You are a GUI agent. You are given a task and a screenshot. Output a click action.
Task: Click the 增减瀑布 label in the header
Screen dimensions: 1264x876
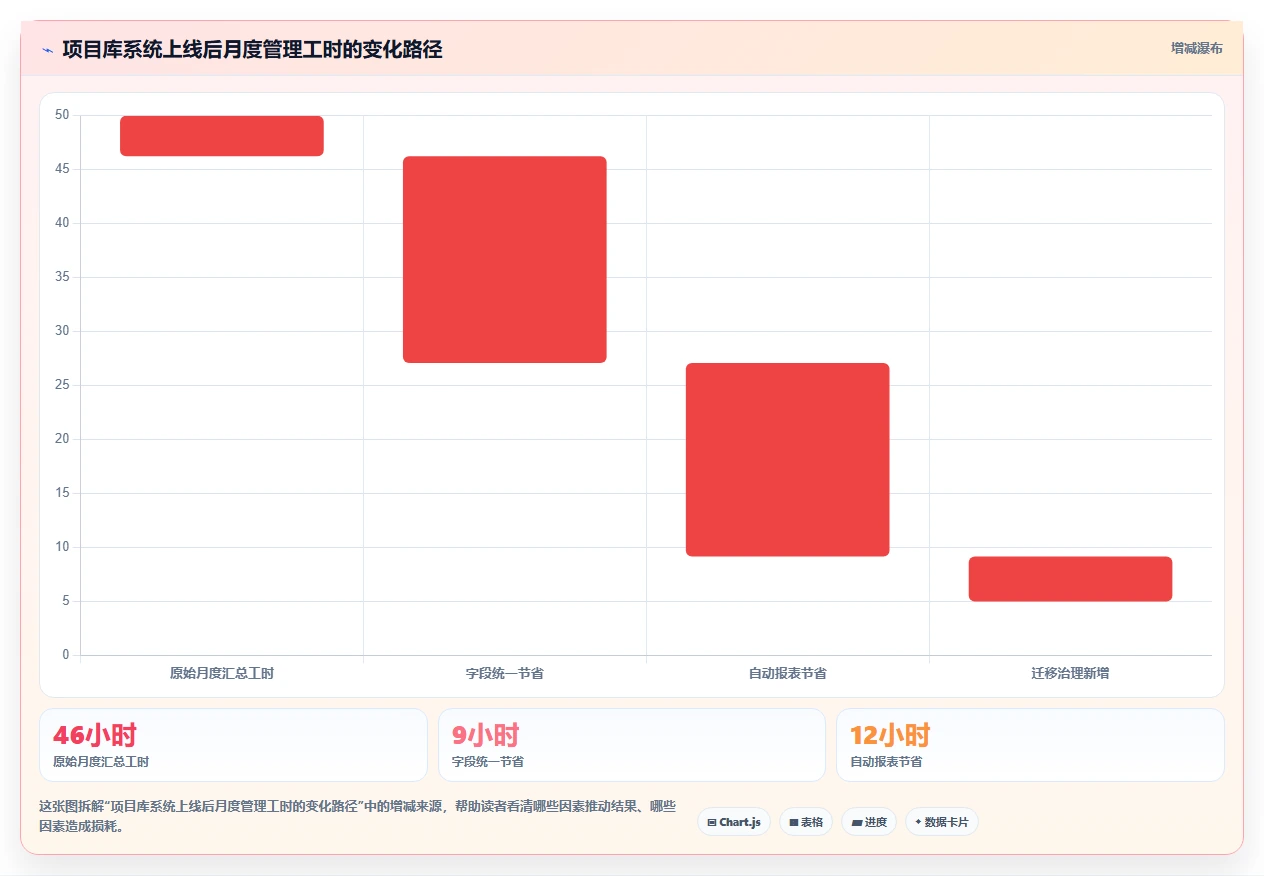1196,48
